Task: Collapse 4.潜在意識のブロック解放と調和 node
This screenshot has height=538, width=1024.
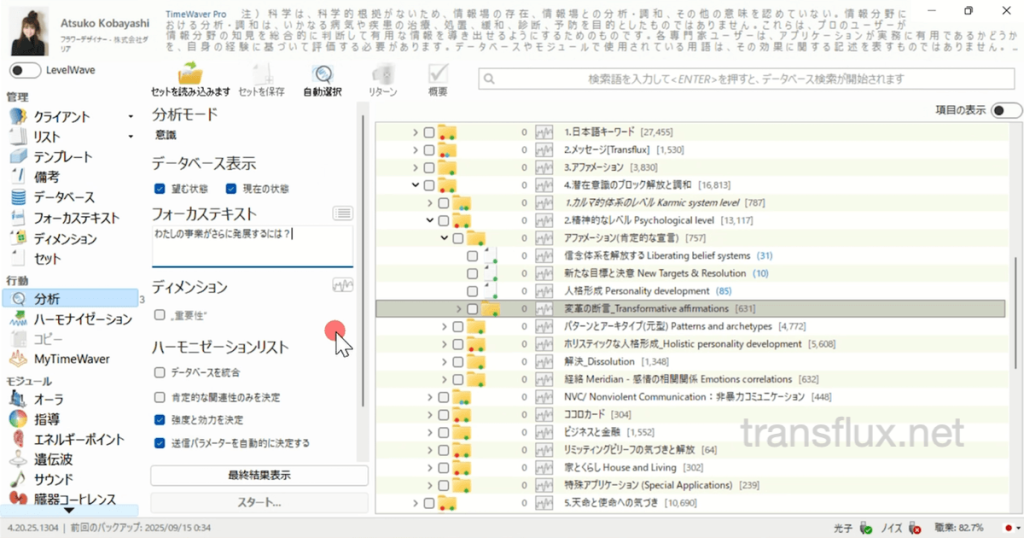Action: coord(415,185)
